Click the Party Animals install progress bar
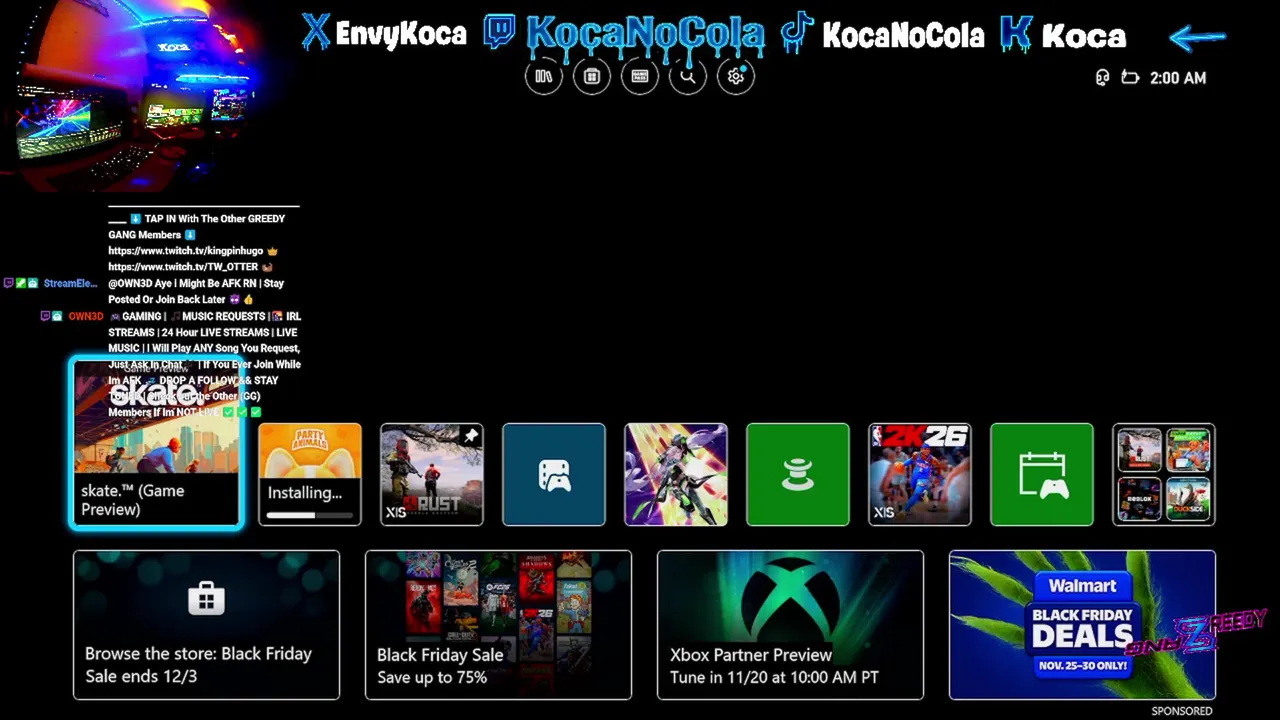1280x720 pixels. [310, 515]
